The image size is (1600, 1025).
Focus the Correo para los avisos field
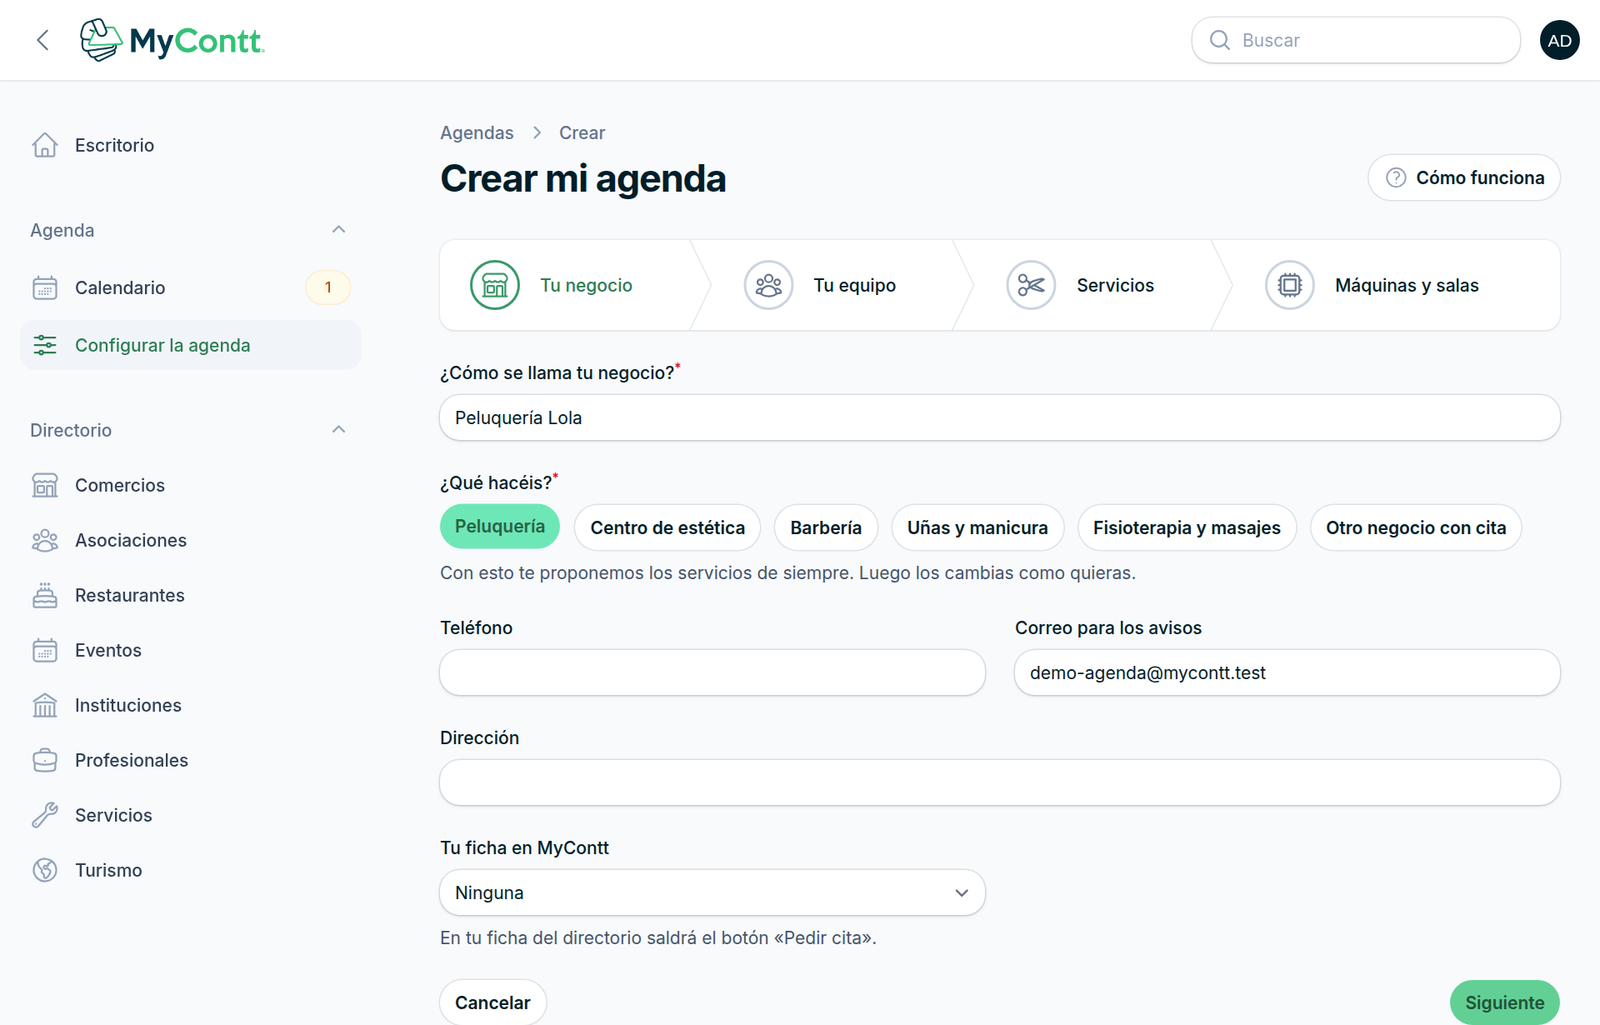pyautogui.click(x=1287, y=673)
